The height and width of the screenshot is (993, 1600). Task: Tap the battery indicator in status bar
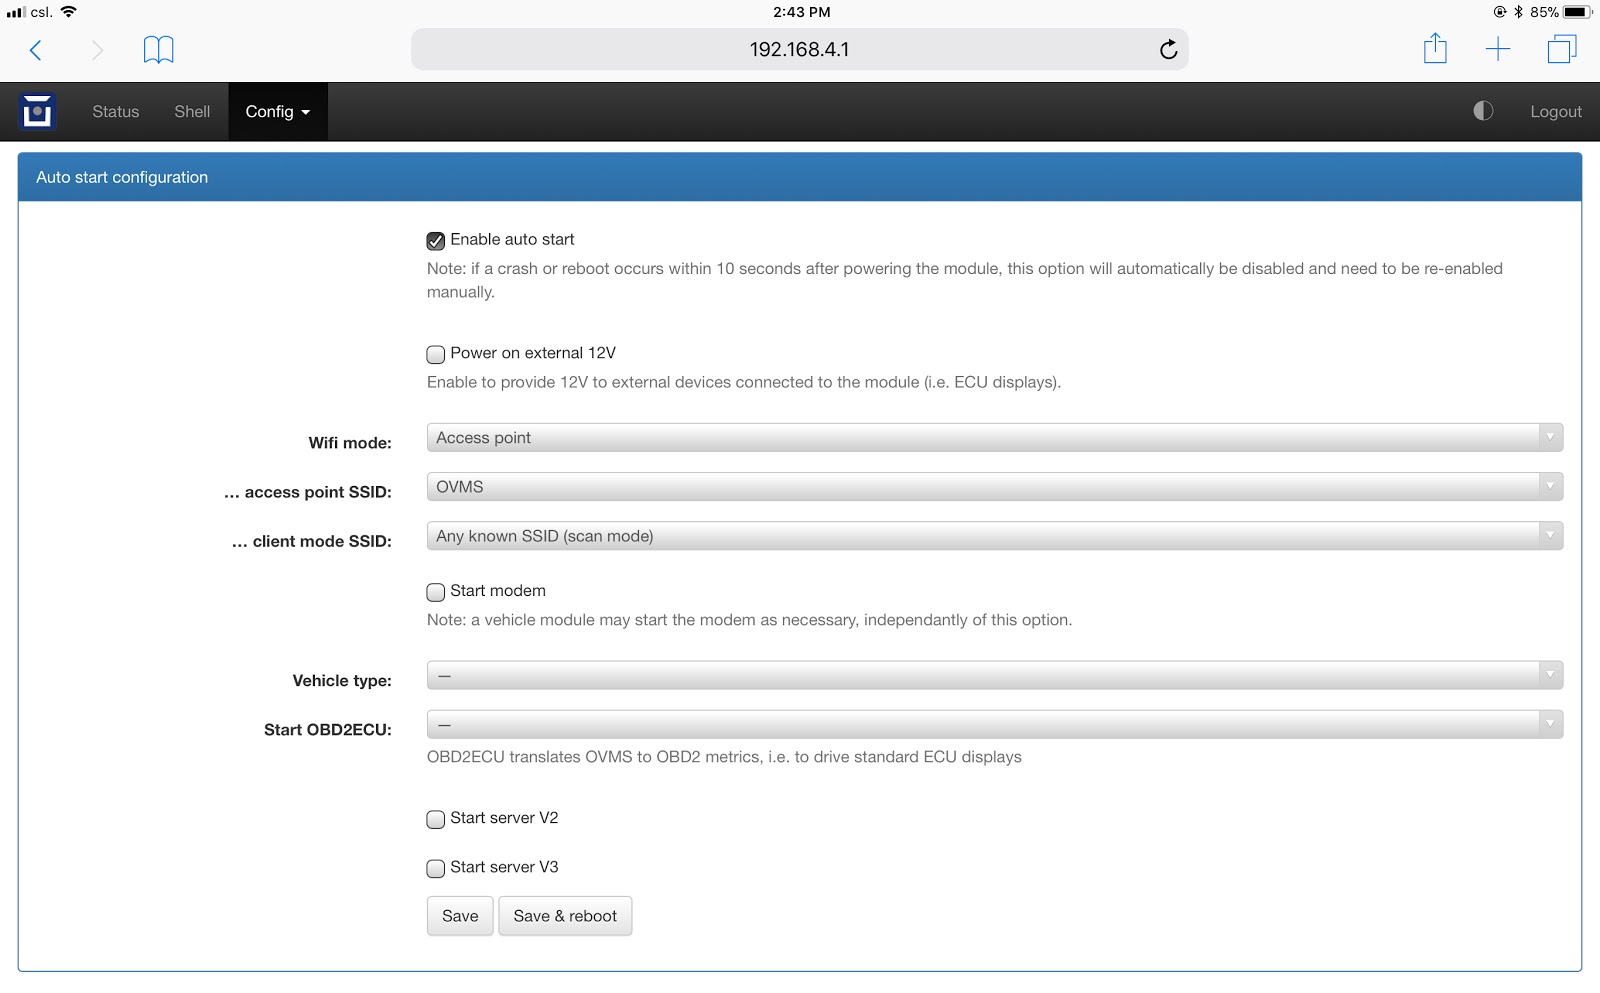1577,12
